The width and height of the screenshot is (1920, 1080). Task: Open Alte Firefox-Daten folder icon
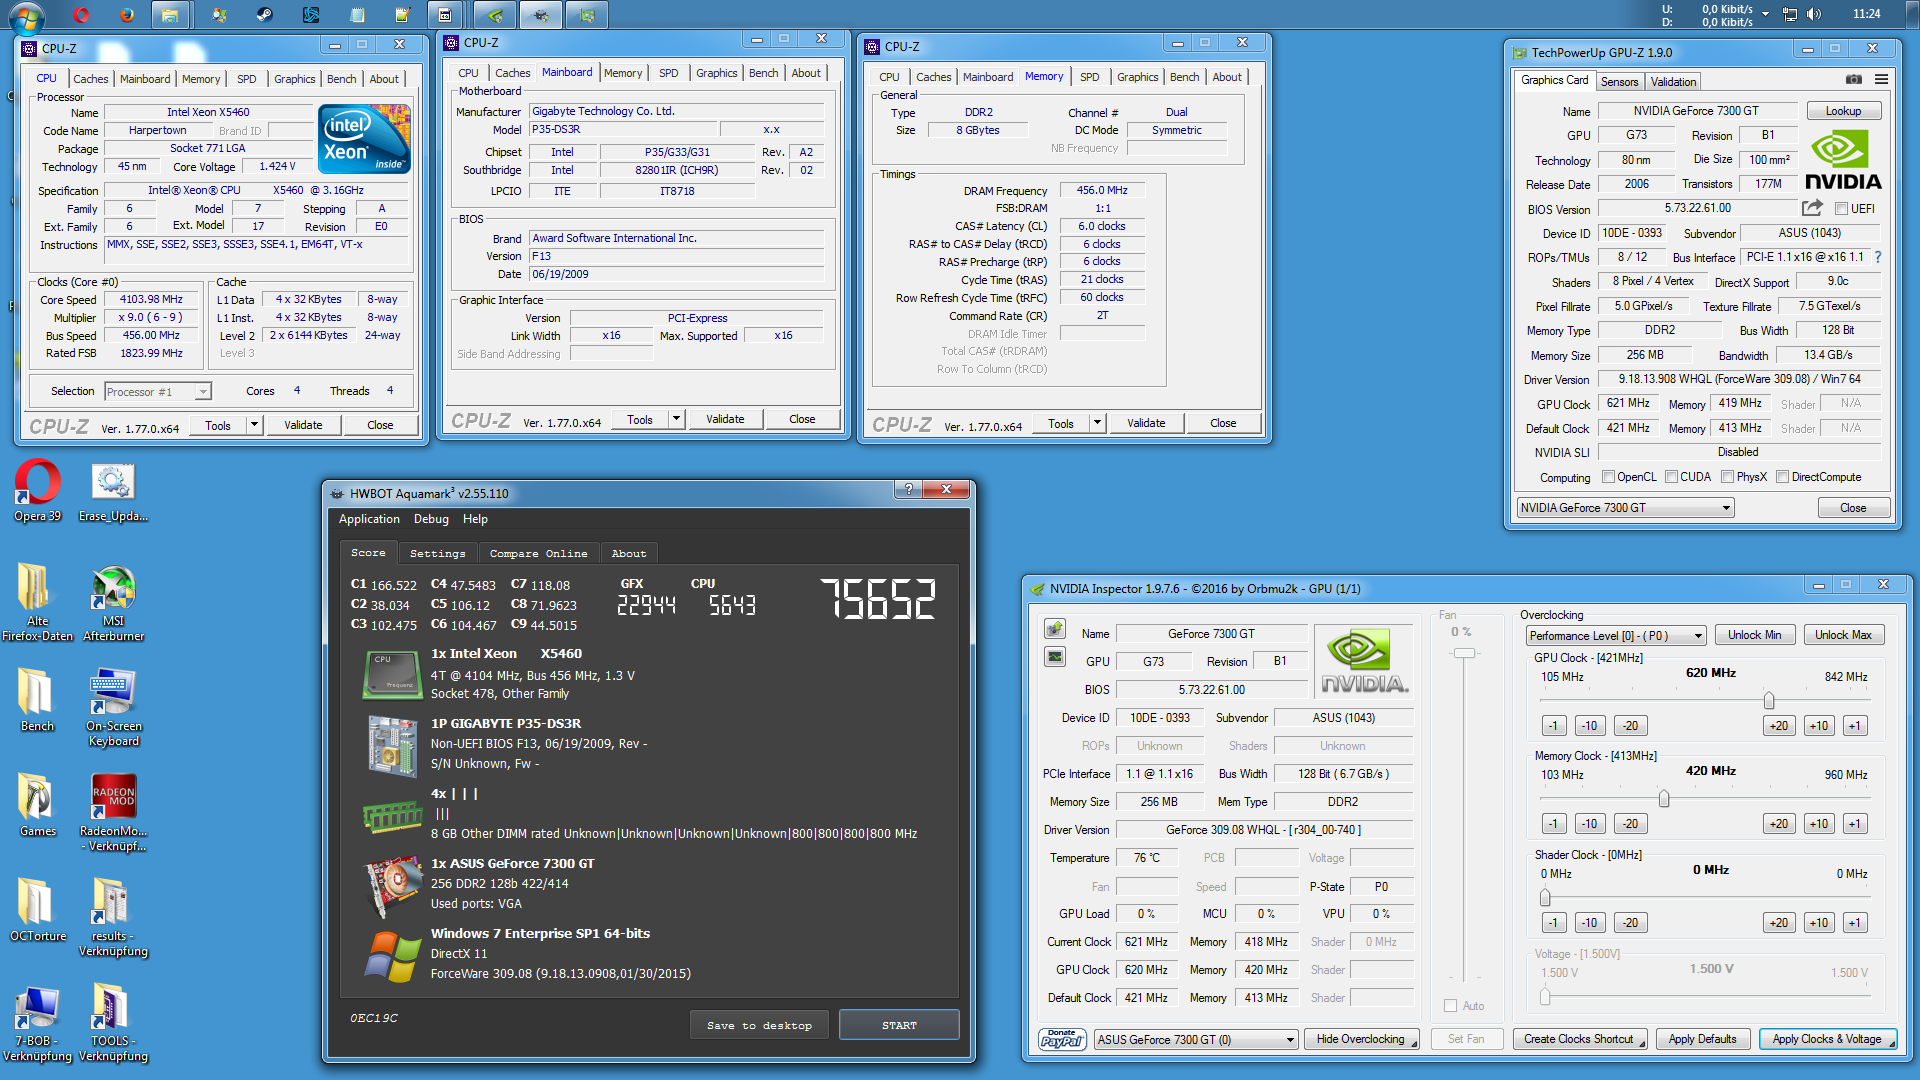click(x=37, y=603)
